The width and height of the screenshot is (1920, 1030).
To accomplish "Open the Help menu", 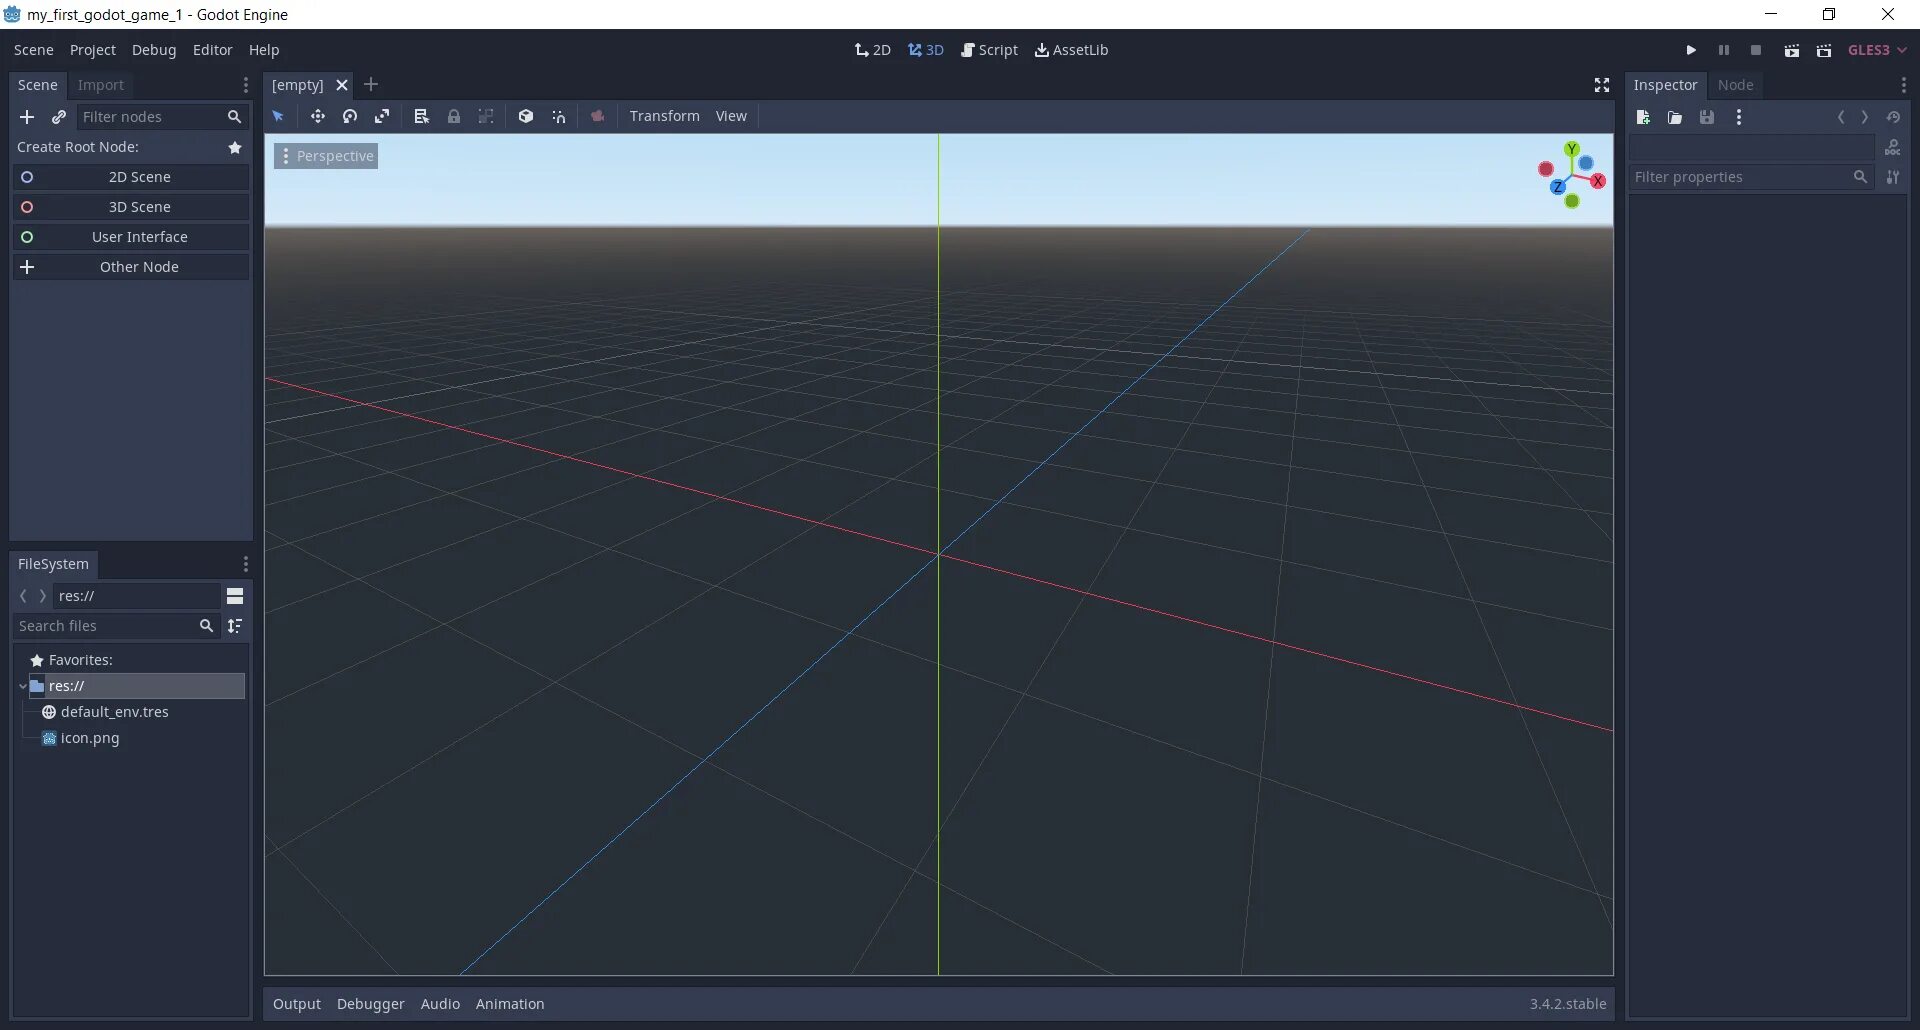I will coord(264,50).
